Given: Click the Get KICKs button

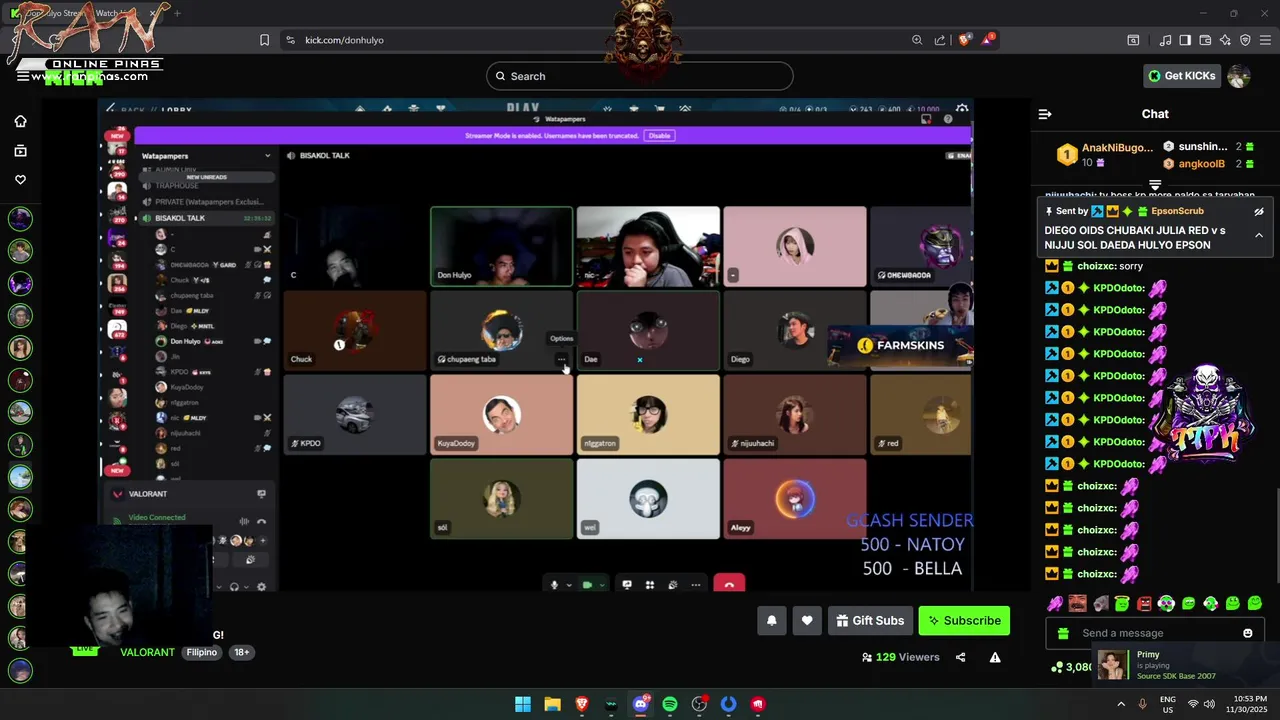Looking at the screenshot, I should coord(1181,76).
